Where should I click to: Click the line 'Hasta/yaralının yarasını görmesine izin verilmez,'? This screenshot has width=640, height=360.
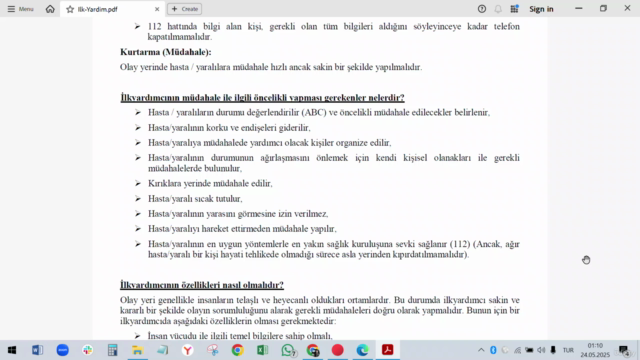(x=238, y=214)
